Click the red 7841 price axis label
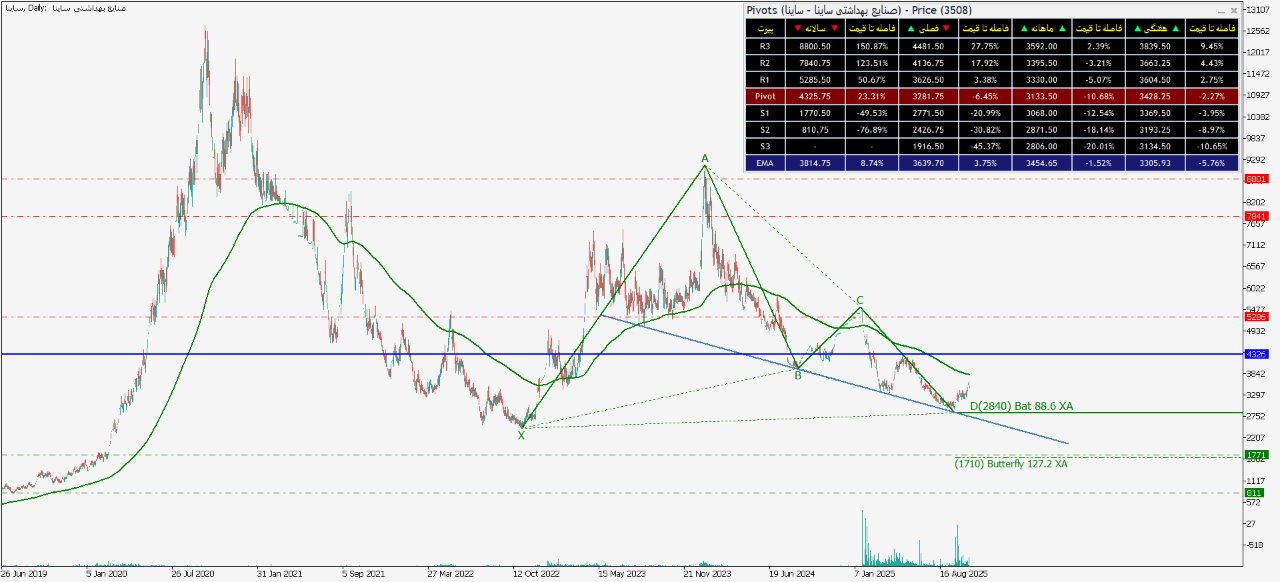1280x582 pixels. pyautogui.click(x=1256, y=216)
